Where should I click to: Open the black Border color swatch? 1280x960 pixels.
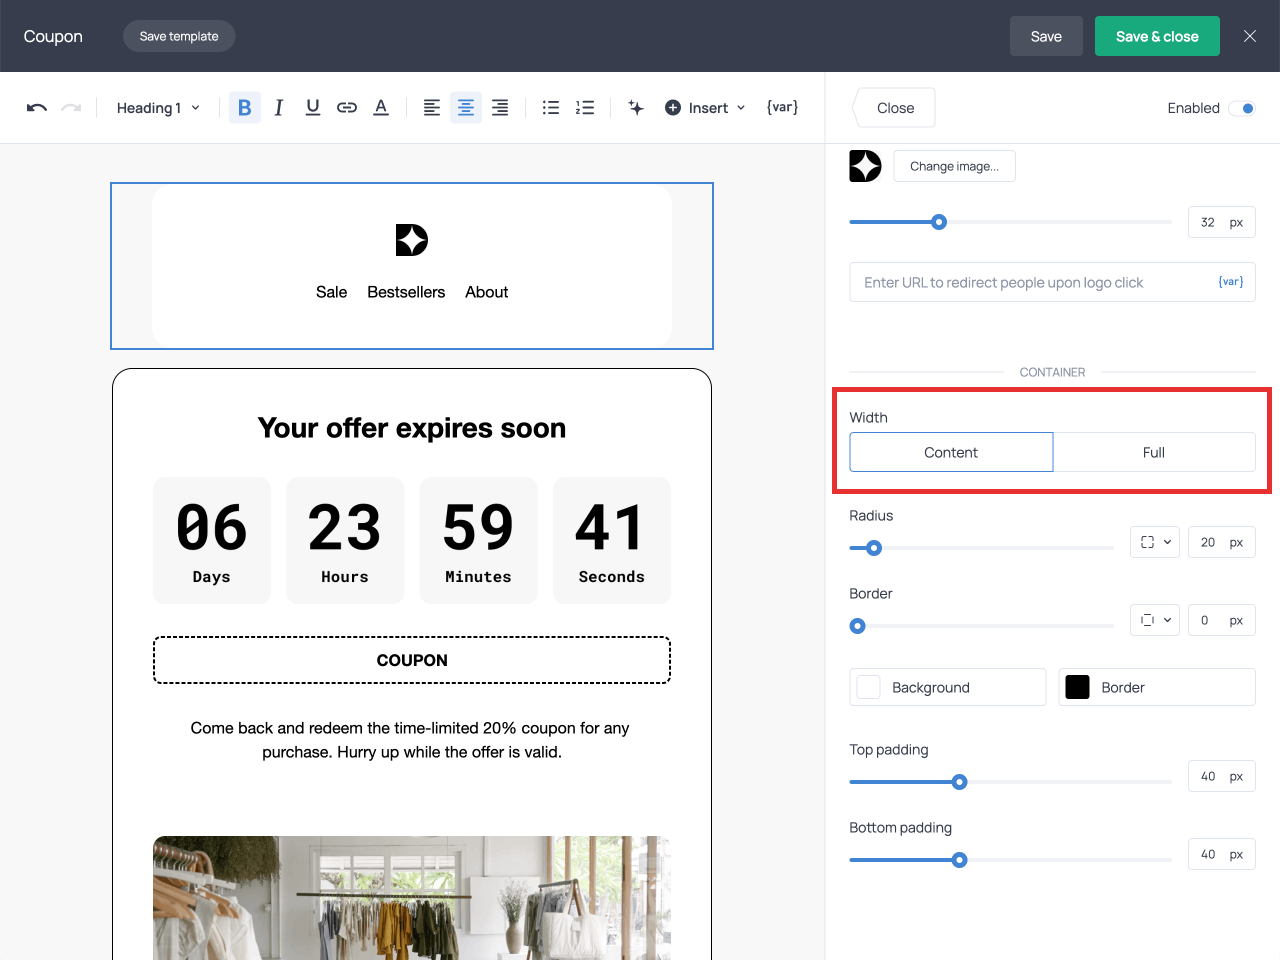[x=1078, y=687]
